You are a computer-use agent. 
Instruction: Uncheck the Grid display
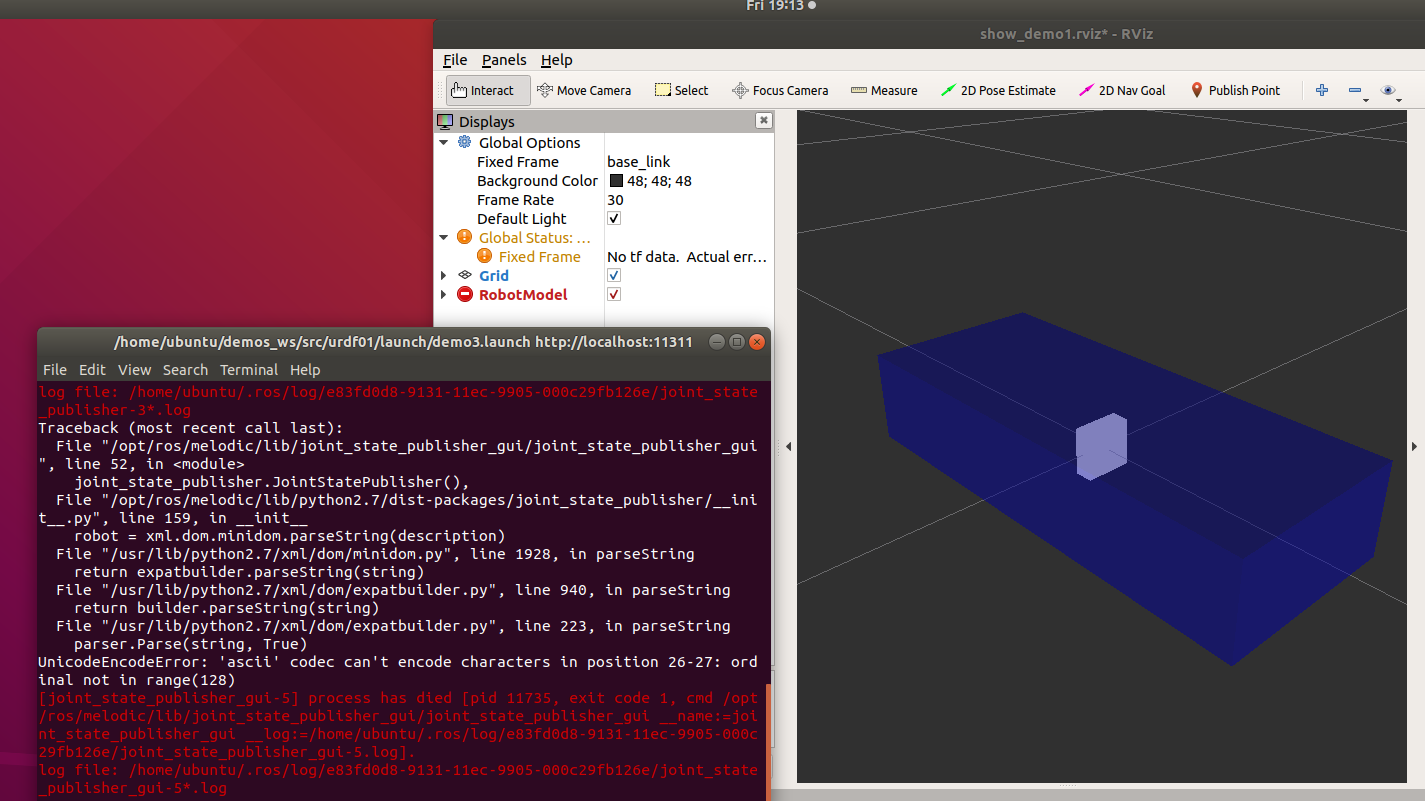pyautogui.click(x=613, y=275)
